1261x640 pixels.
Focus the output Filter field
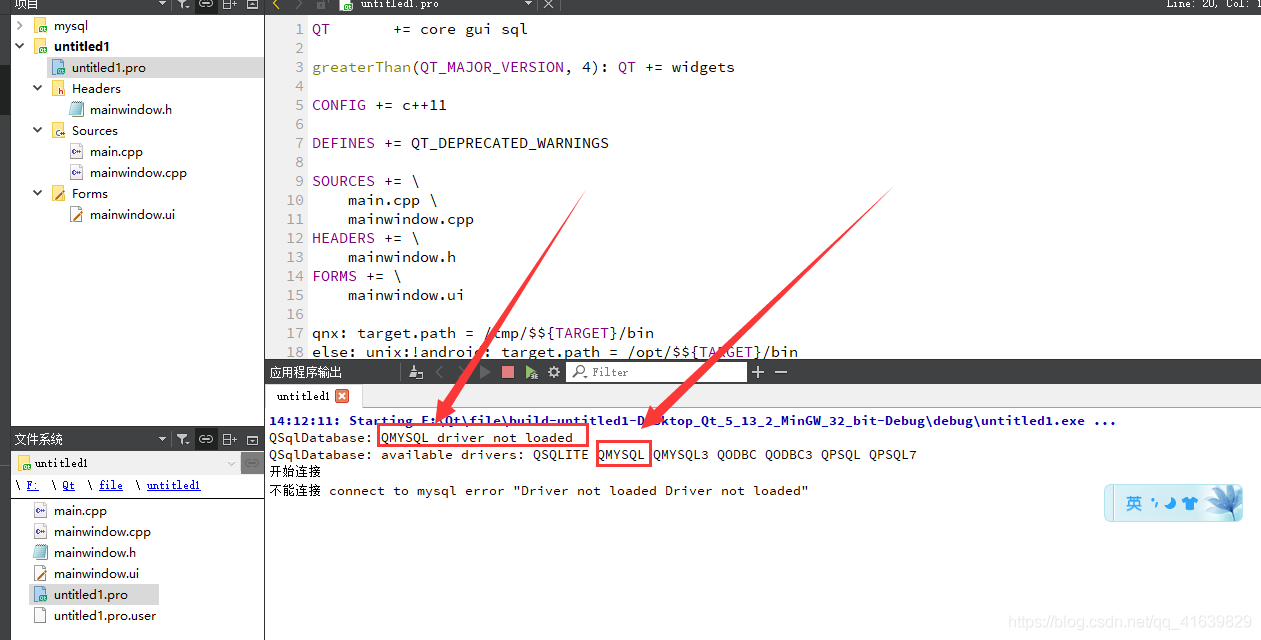tap(657, 372)
